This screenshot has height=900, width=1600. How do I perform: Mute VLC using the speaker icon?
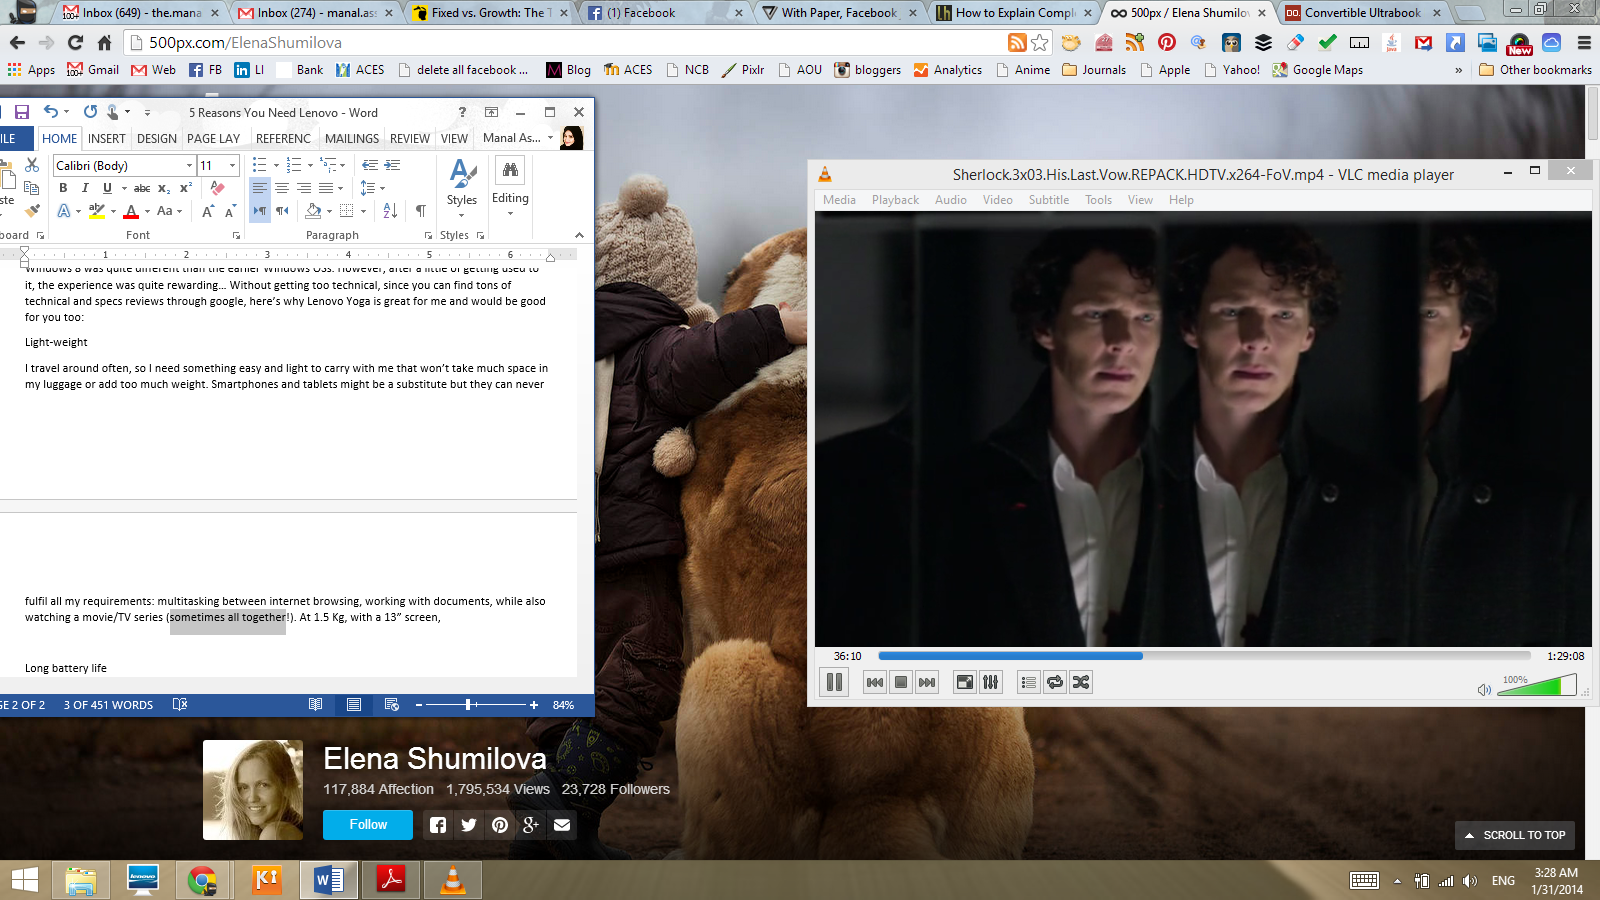[x=1484, y=690]
